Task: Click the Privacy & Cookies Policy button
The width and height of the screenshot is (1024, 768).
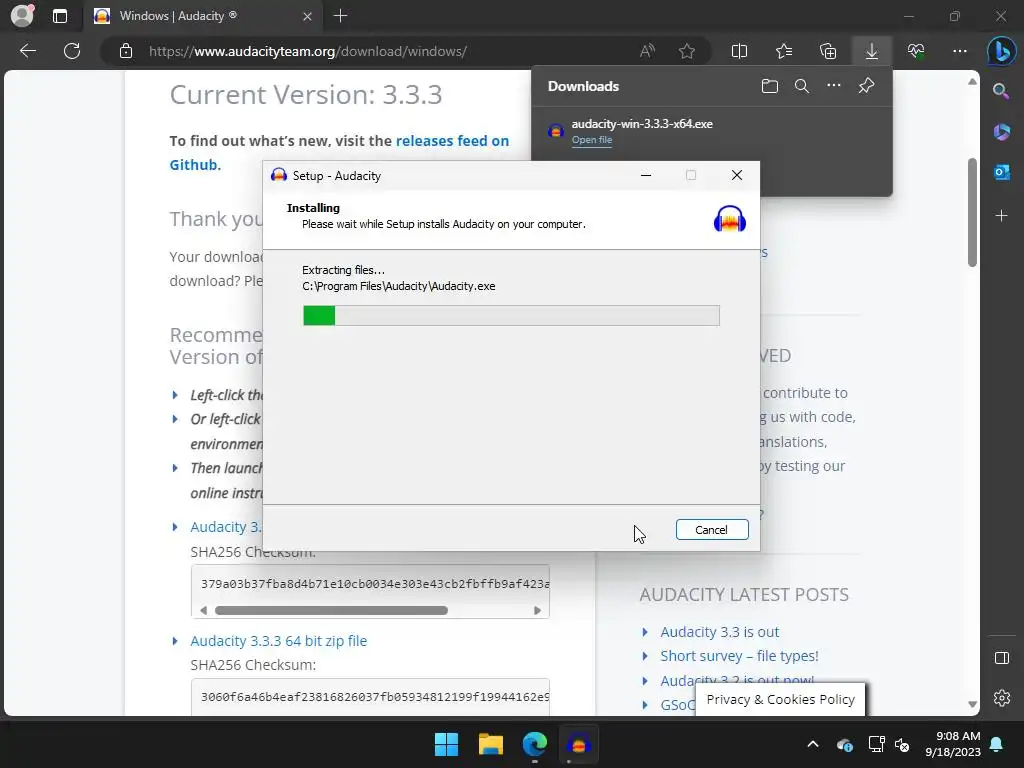Action: [x=780, y=699]
